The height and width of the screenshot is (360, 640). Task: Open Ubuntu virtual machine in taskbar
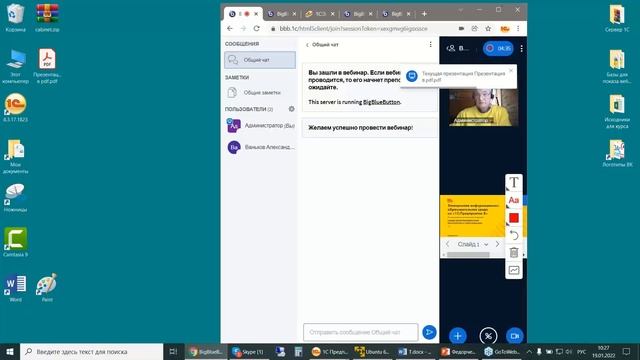[x=371, y=351]
